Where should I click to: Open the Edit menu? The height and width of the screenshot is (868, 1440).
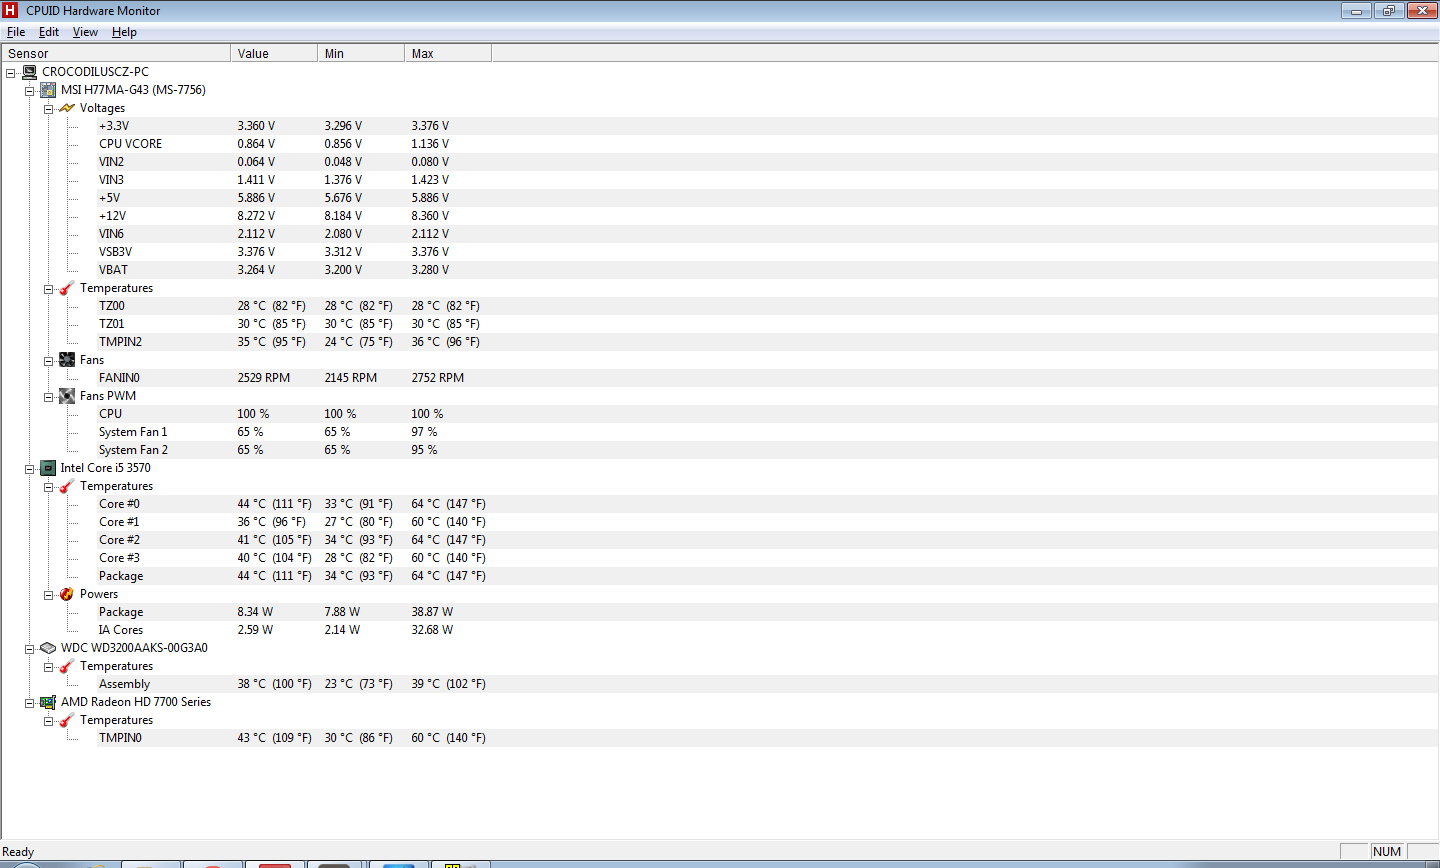pos(49,32)
